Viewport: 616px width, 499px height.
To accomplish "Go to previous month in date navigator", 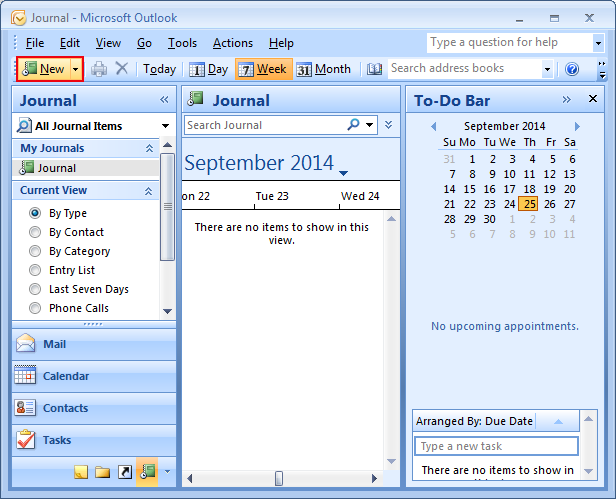I will tap(433, 127).
